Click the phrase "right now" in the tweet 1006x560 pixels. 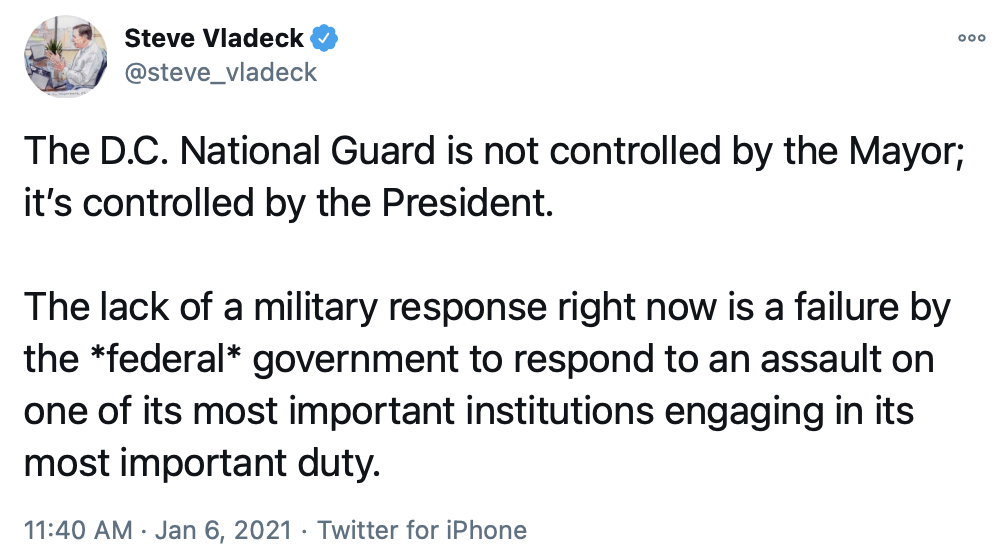tap(645, 307)
